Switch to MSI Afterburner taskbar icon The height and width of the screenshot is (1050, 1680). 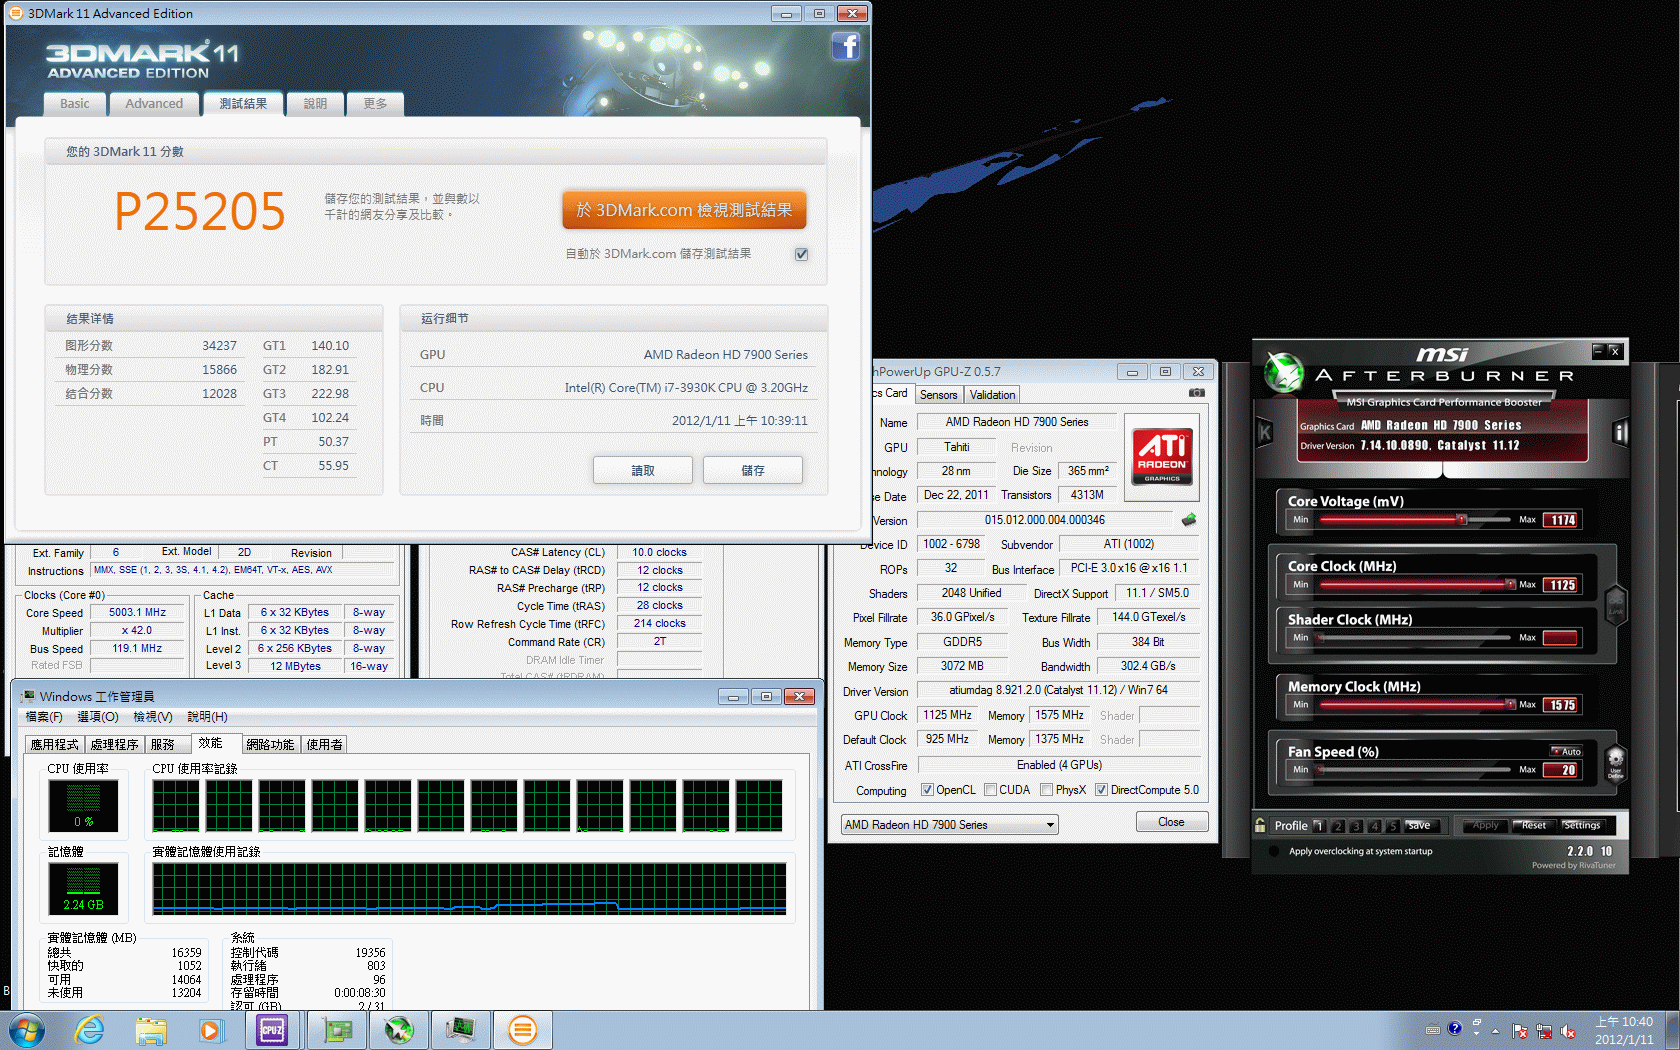399,1030
